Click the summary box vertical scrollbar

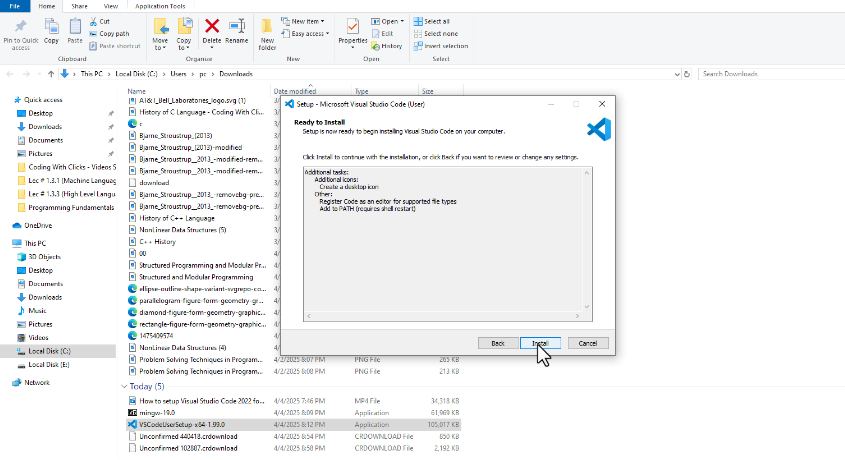[x=587, y=240]
